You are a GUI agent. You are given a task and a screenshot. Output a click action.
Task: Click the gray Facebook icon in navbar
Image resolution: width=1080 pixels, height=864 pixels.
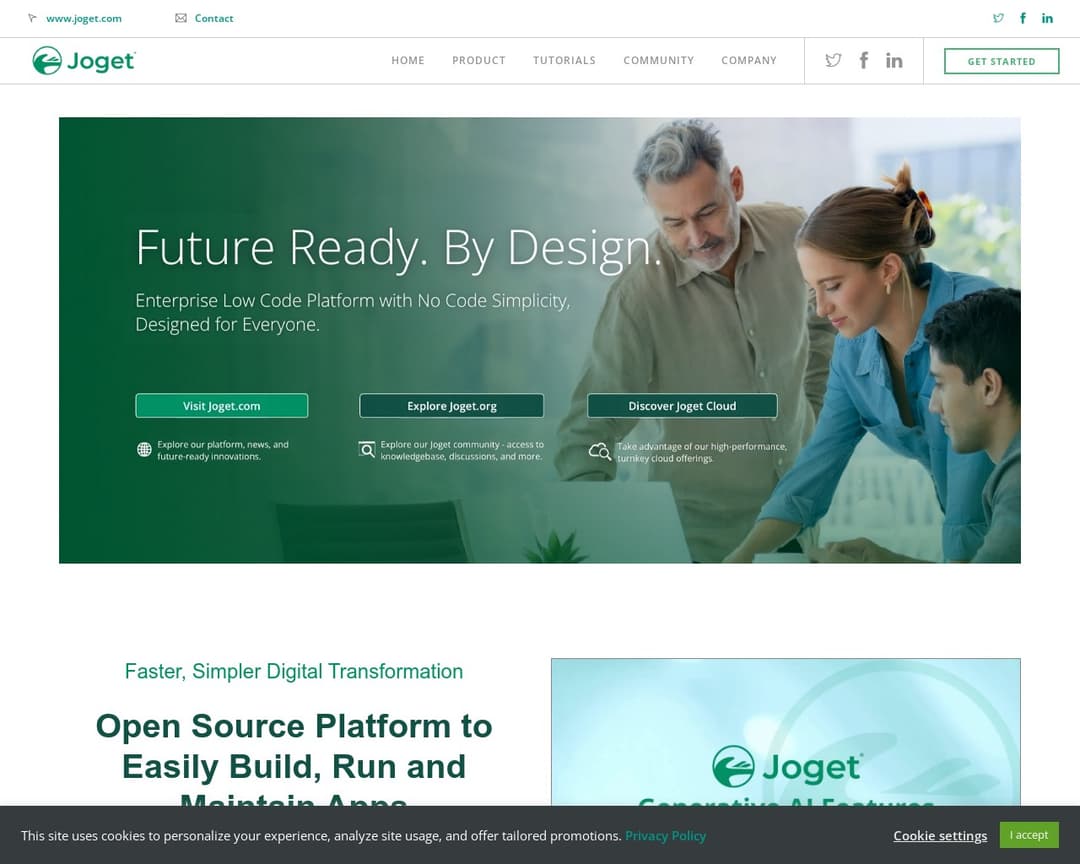click(864, 61)
